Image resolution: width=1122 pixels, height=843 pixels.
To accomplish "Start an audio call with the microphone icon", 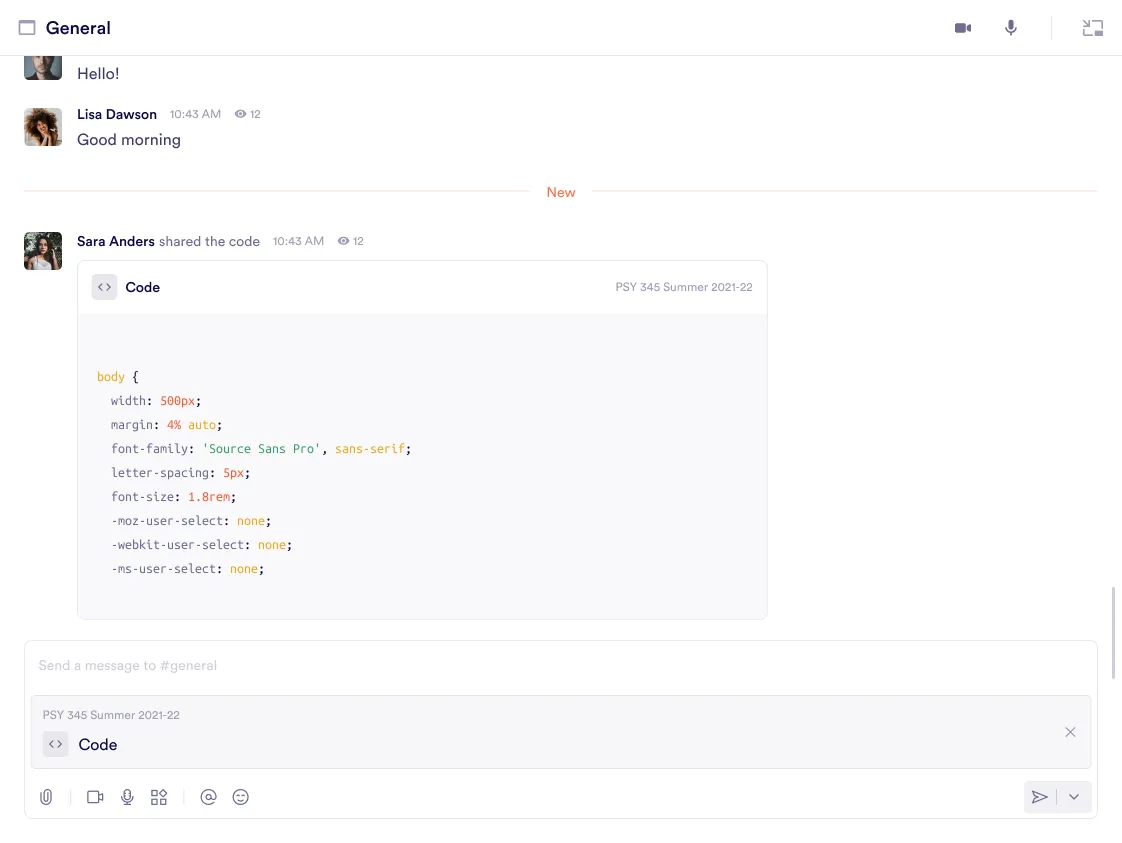I will tap(1010, 28).
